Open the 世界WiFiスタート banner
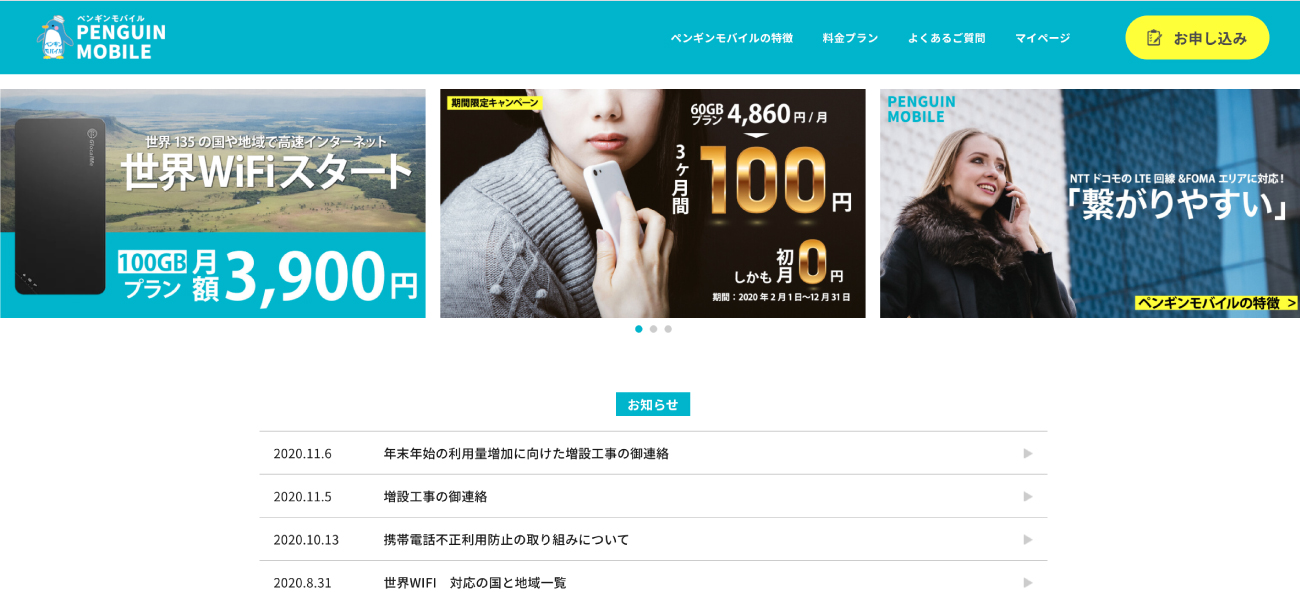Image resolution: width=1300 pixels, height=603 pixels. pyautogui.click(x=212, y=203)
